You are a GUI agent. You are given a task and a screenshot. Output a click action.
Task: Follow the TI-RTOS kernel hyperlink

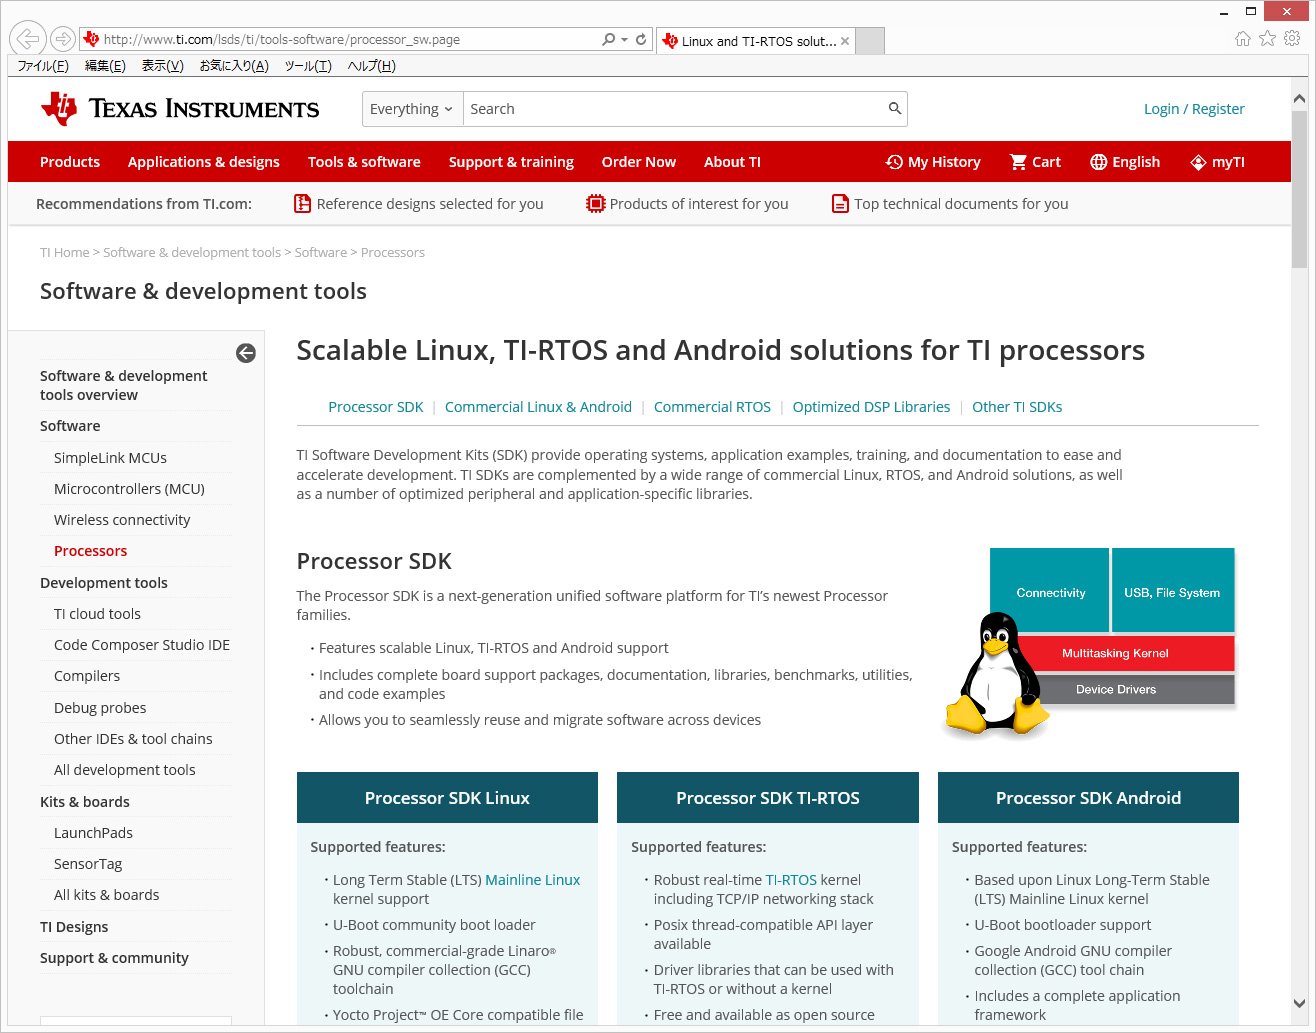[791, 880]
